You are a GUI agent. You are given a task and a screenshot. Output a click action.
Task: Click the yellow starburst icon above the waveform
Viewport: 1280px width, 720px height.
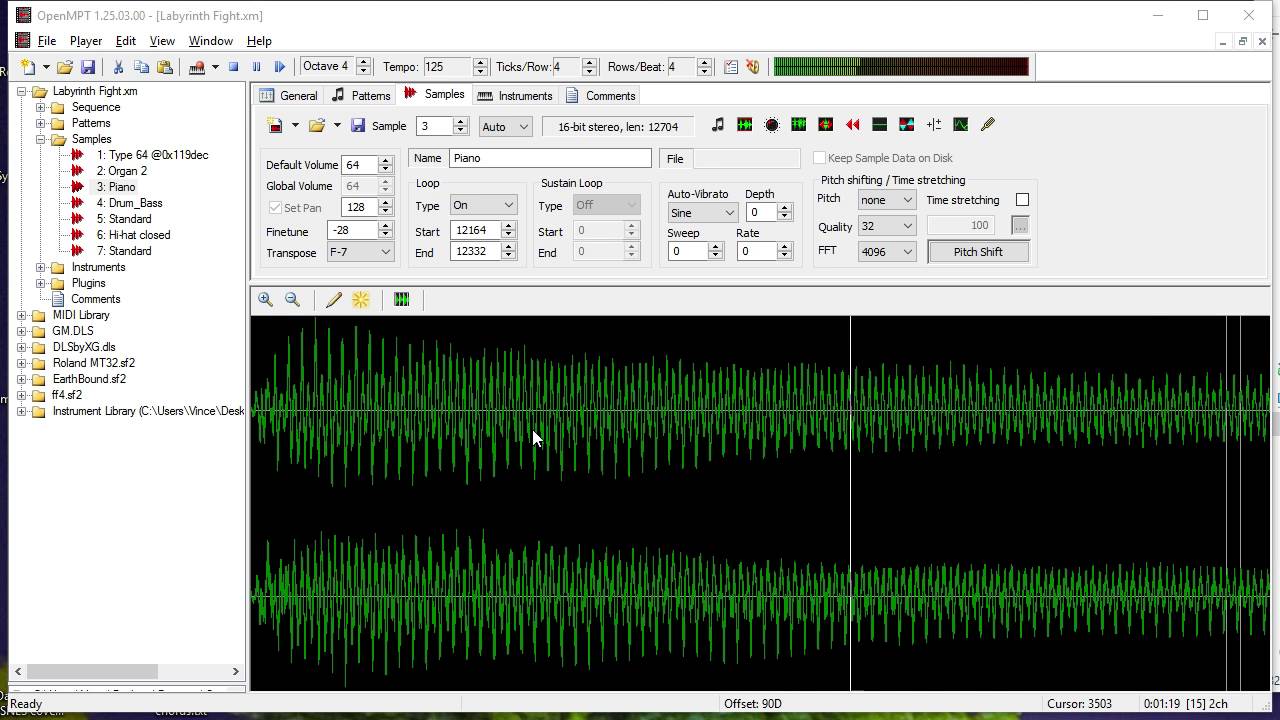(361, 299)
